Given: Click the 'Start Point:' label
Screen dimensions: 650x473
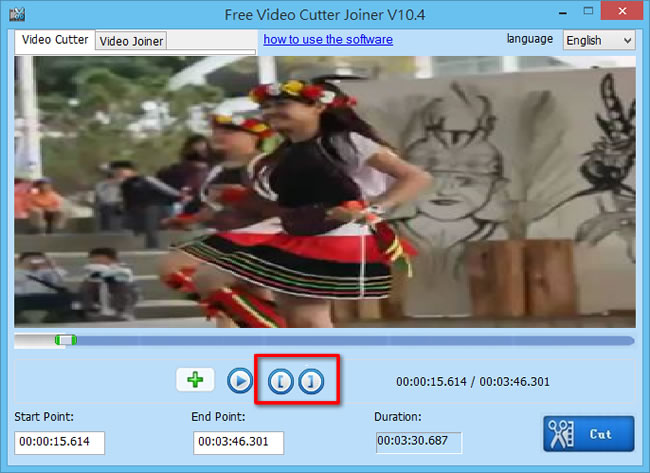Looking at the screenshot, I should pyautogui.click(x=44, y=417).
